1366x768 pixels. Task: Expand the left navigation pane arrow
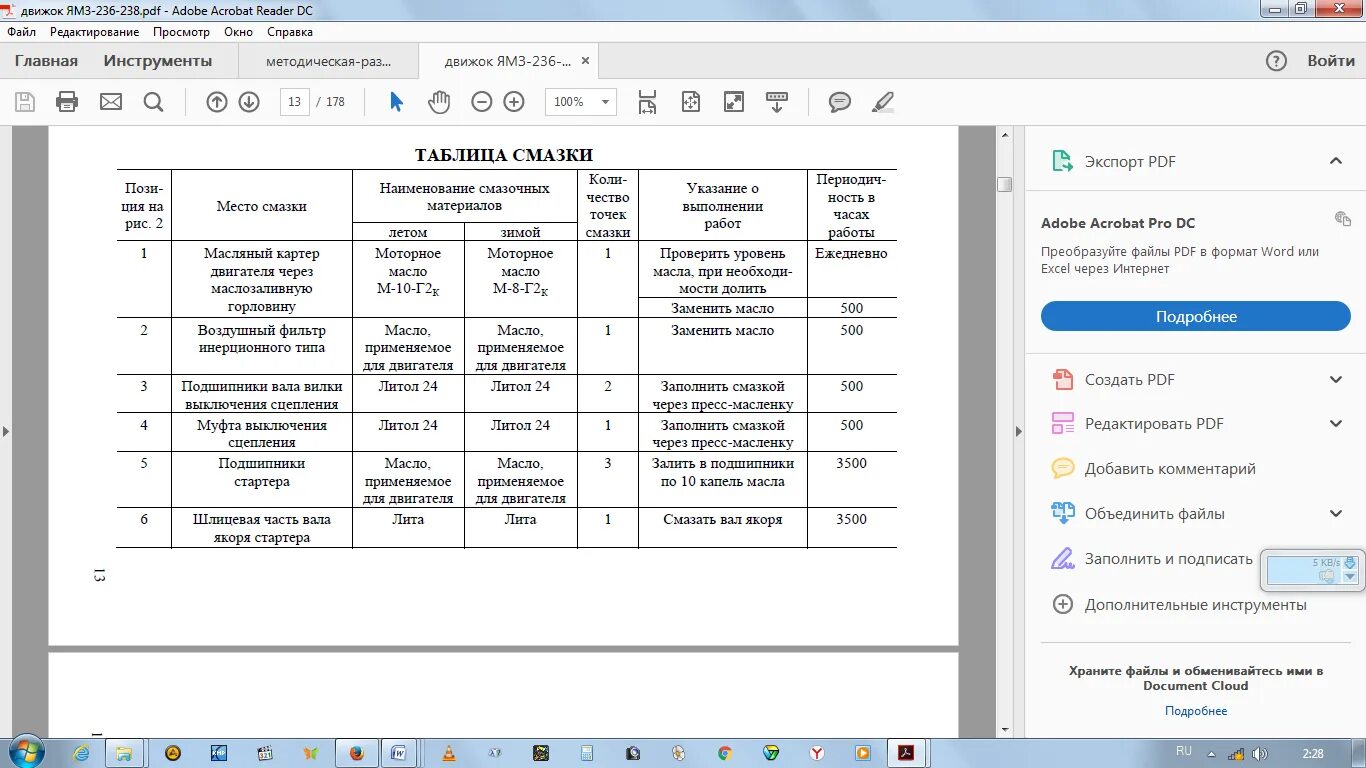tap(6, 431)
